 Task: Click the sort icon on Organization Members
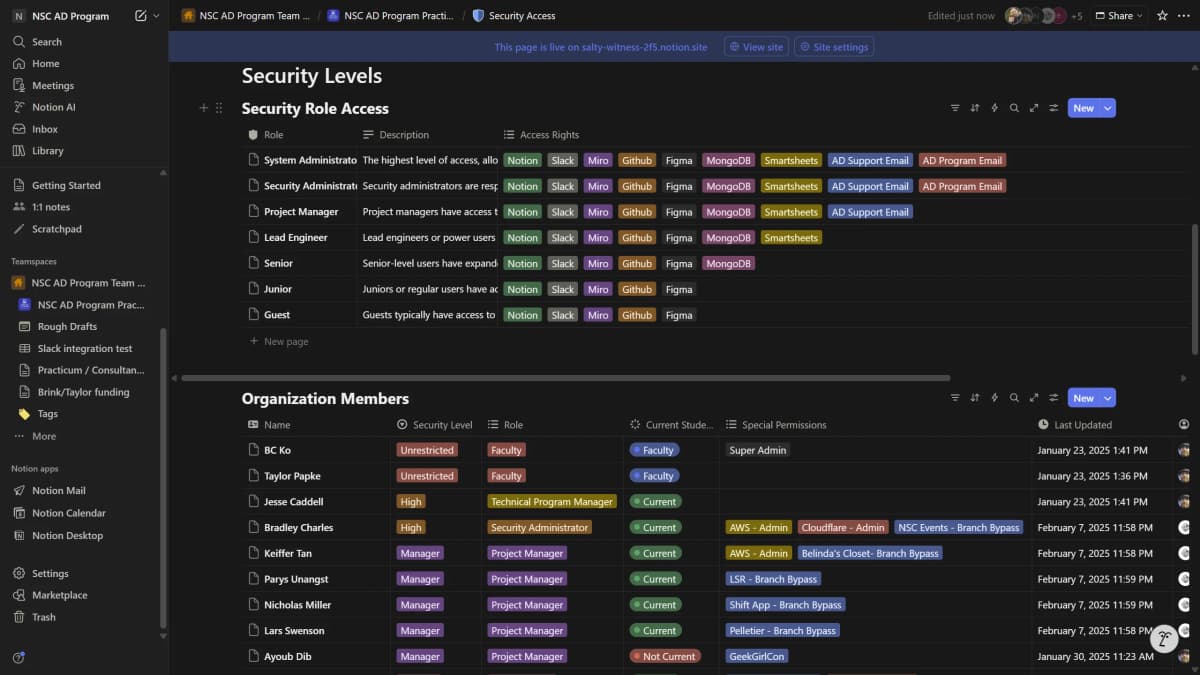pos(975,397)
